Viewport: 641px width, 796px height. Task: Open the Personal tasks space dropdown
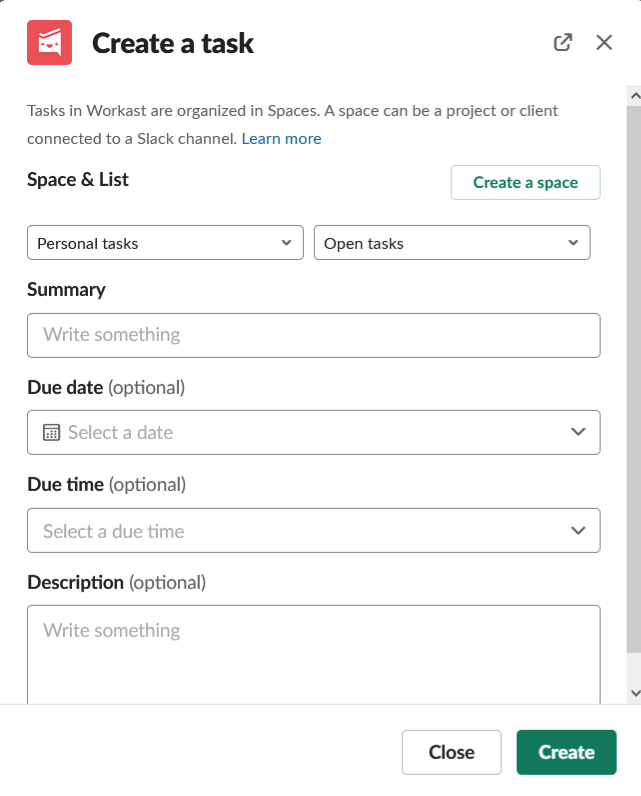(165, 243)
